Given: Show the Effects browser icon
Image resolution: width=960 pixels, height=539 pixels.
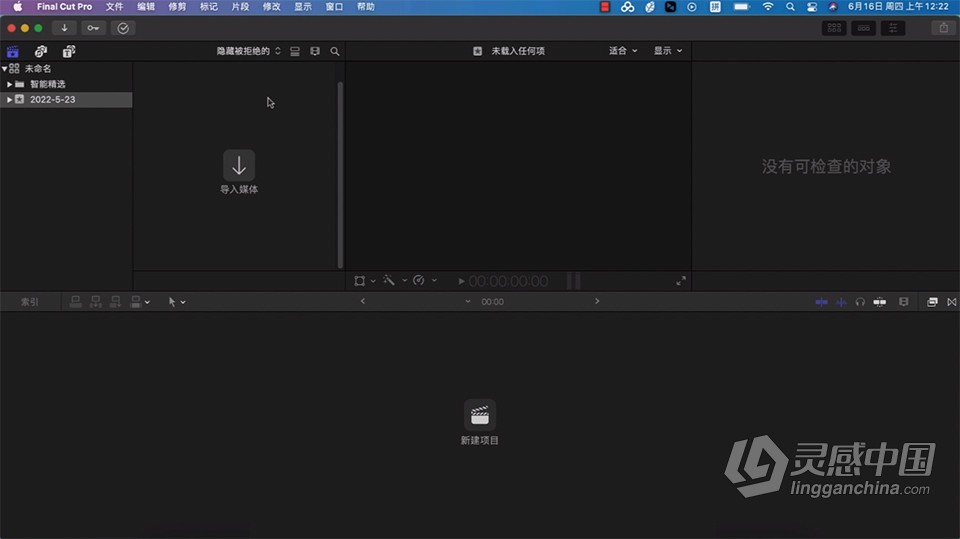Looking at the screenshot, I should click(x=932, y=302).
